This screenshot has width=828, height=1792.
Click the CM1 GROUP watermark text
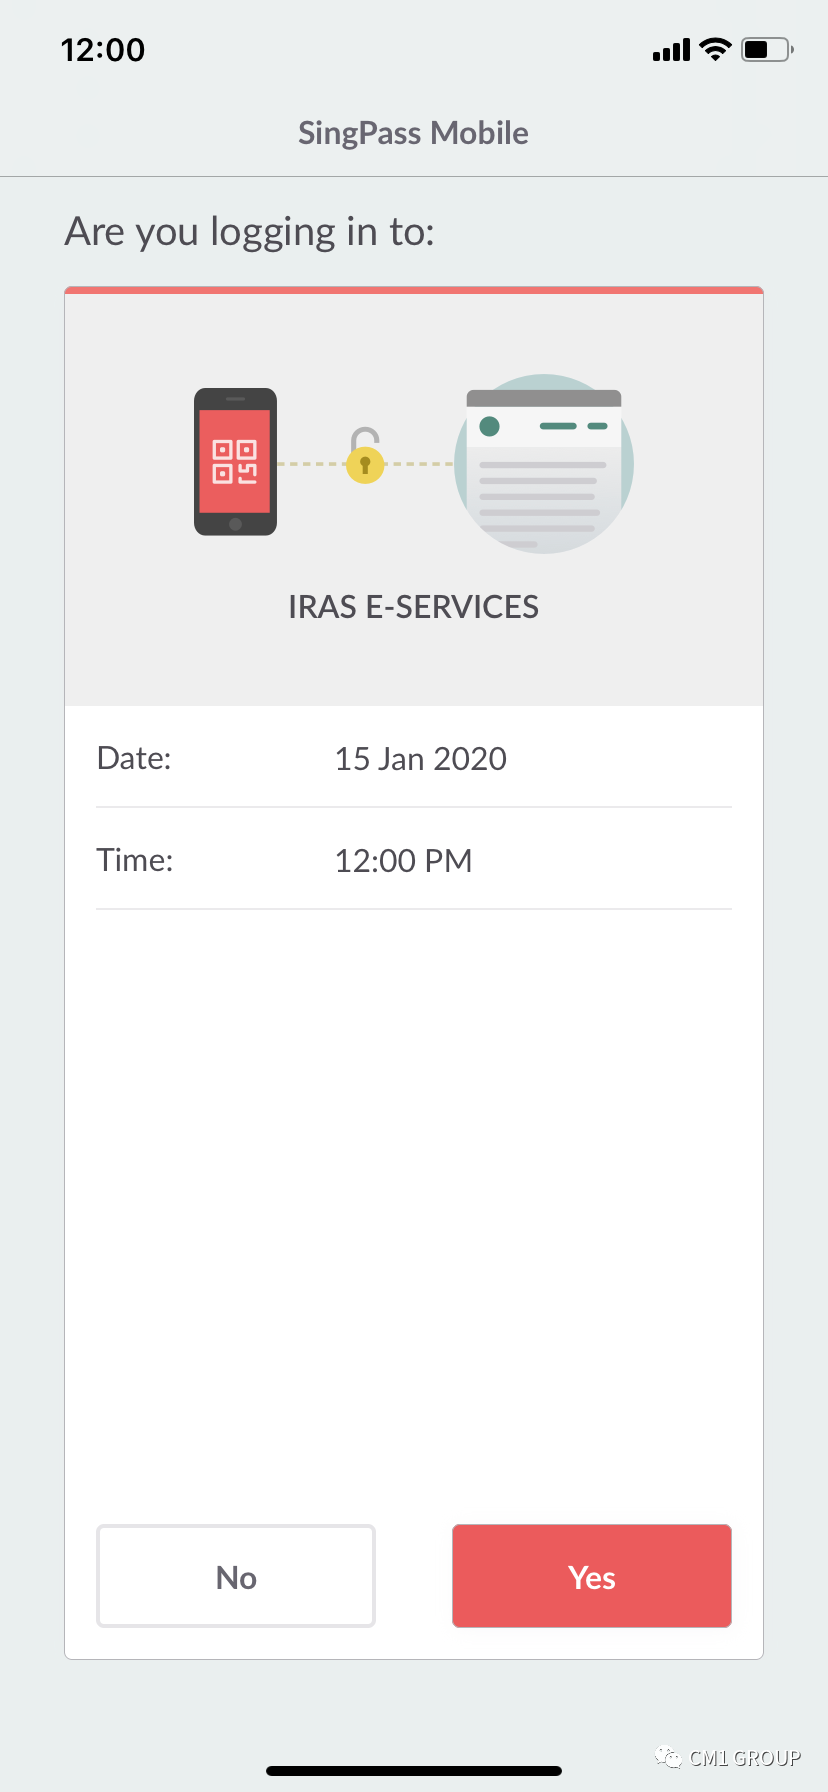click(x=745, y=1758)
